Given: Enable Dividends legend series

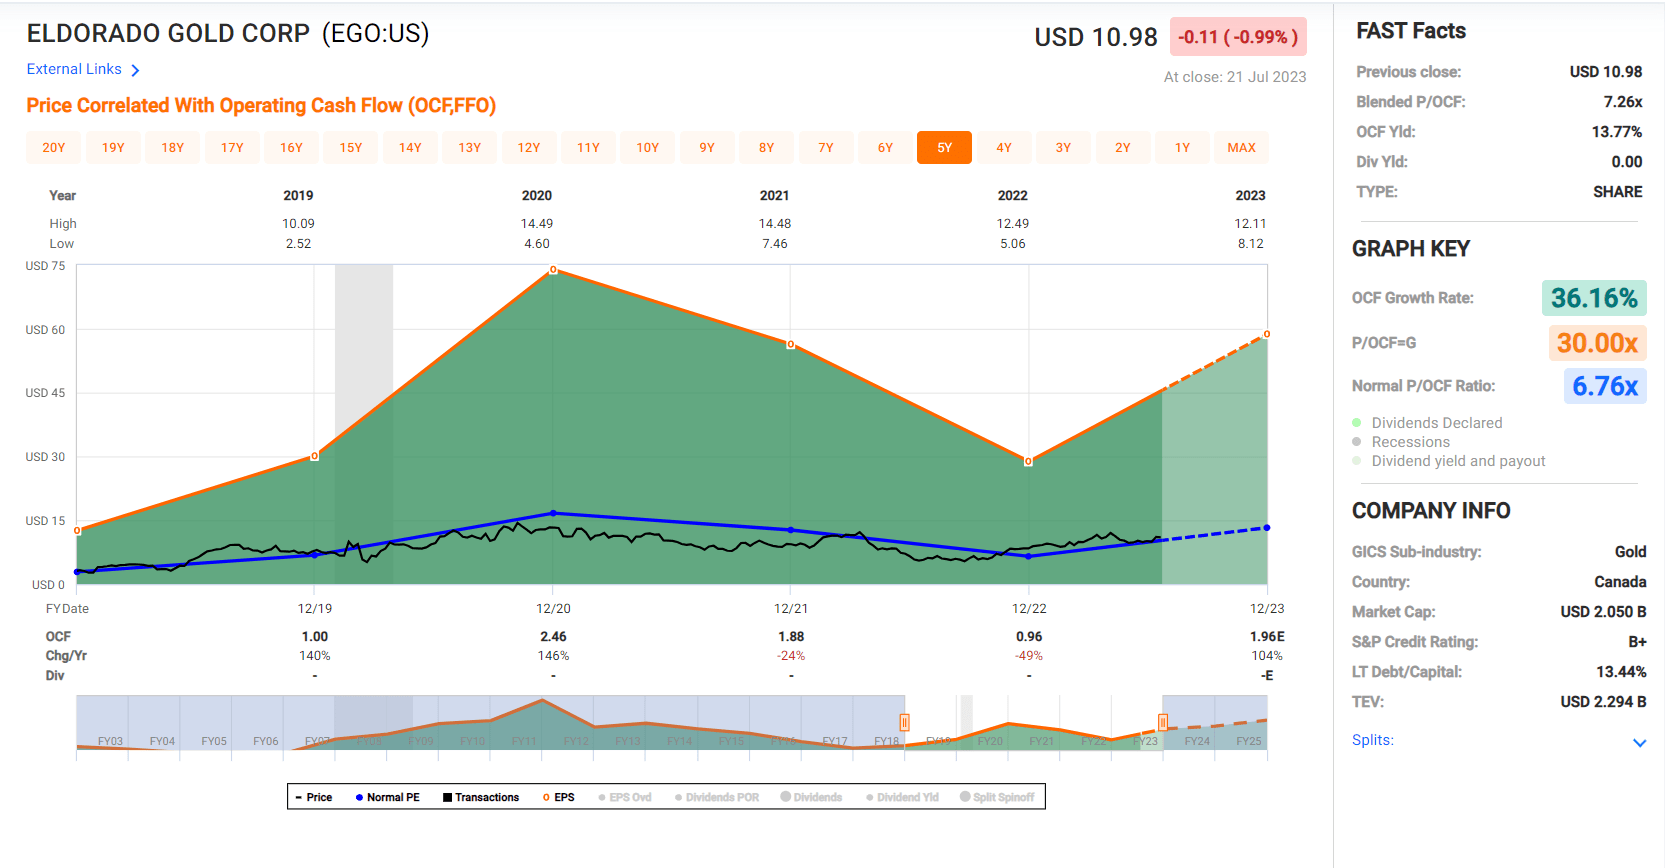Looking at the screenshot, I should [x=811, y=797].
